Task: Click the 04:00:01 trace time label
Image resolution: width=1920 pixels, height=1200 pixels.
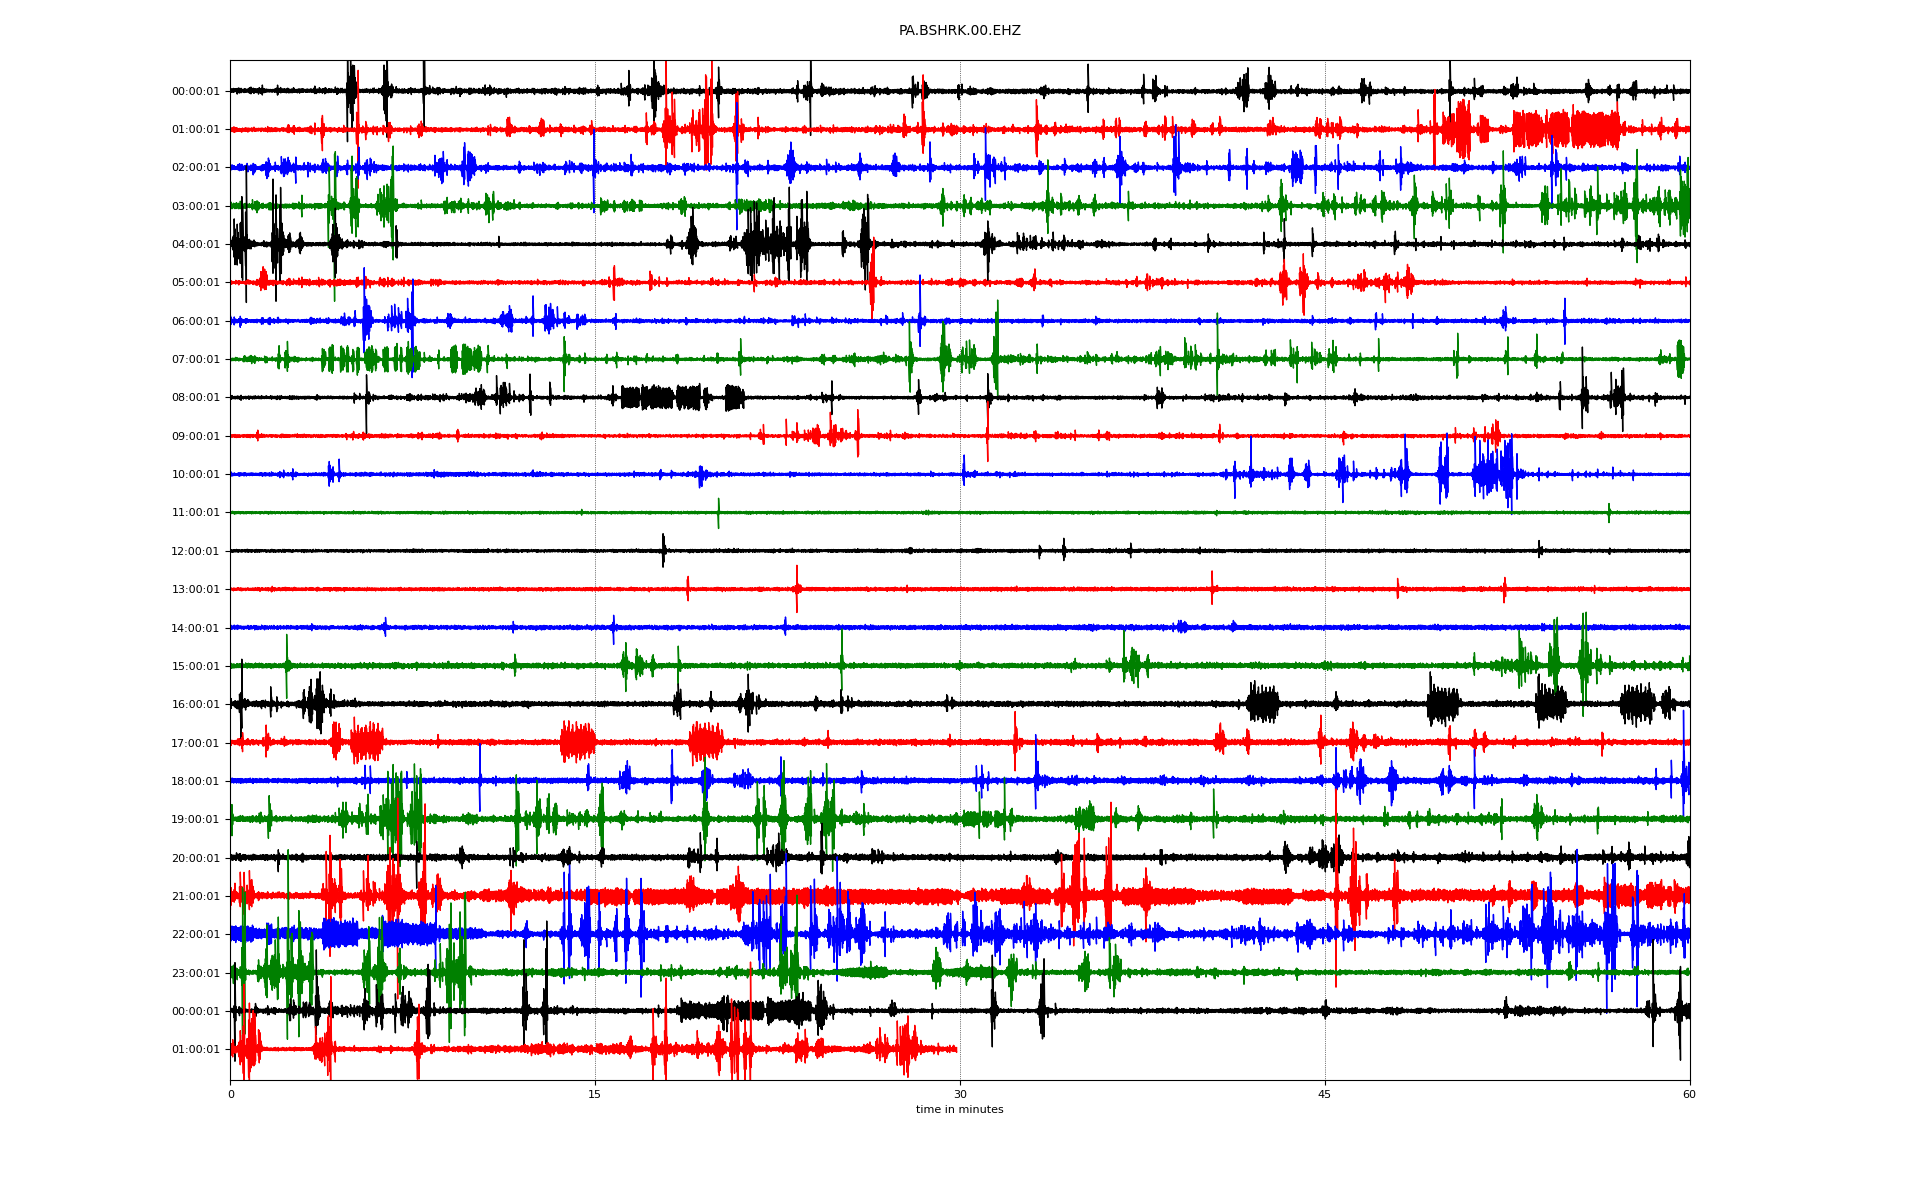Action: 195,245
